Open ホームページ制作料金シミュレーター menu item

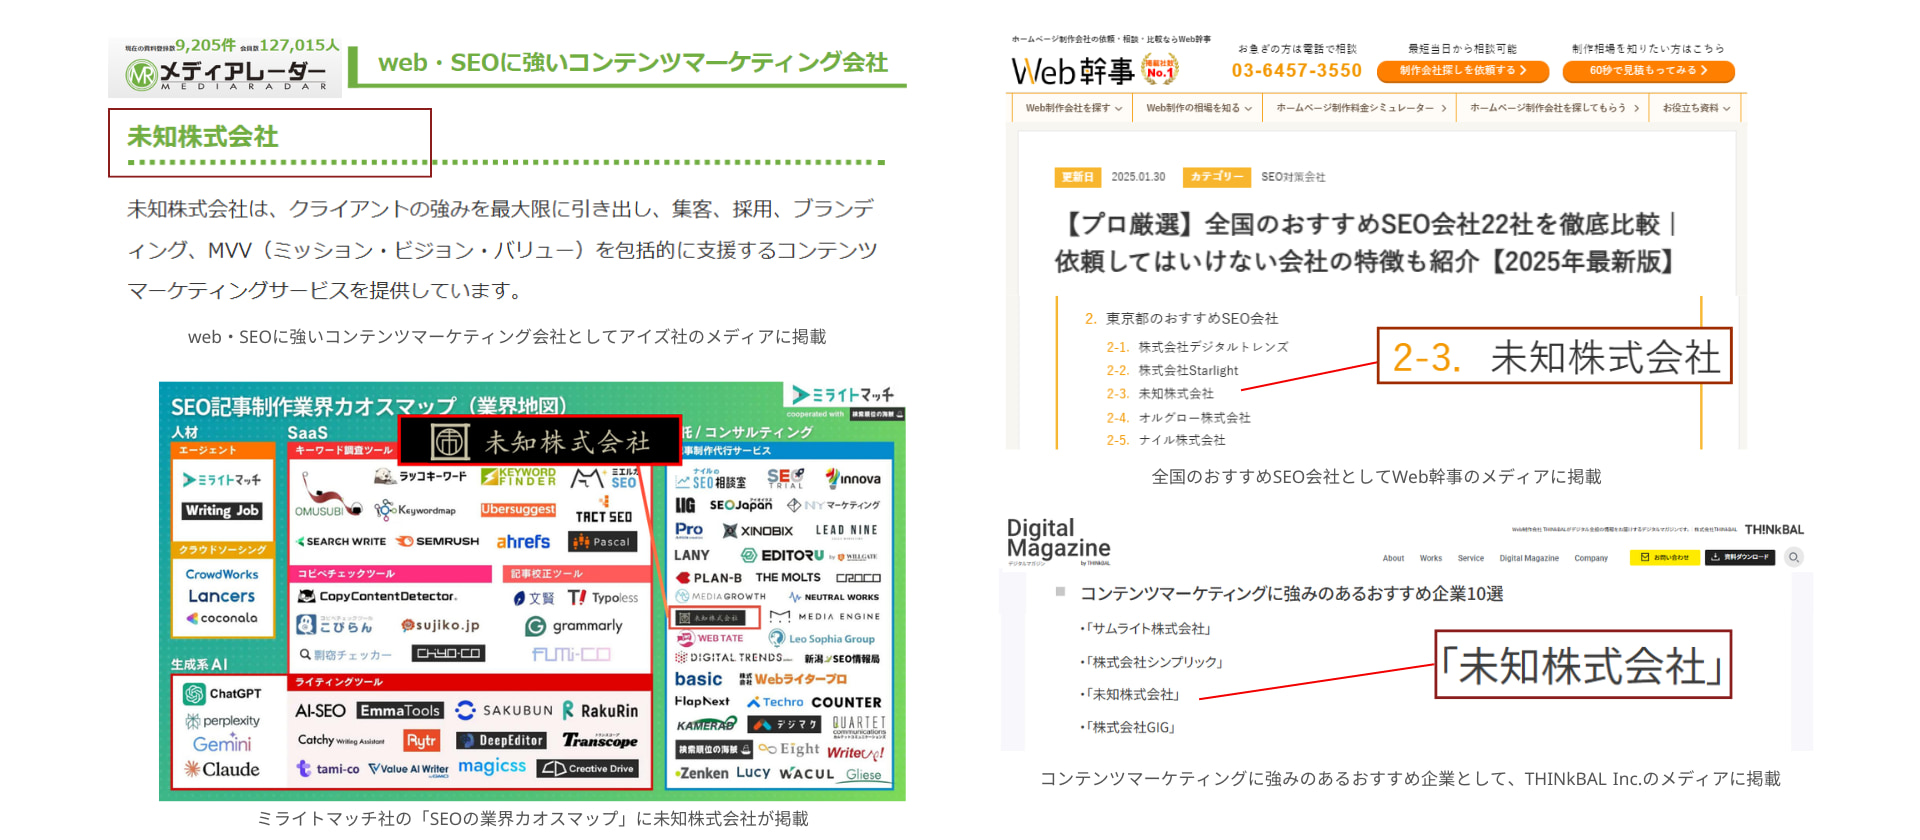coord(1361,108)
